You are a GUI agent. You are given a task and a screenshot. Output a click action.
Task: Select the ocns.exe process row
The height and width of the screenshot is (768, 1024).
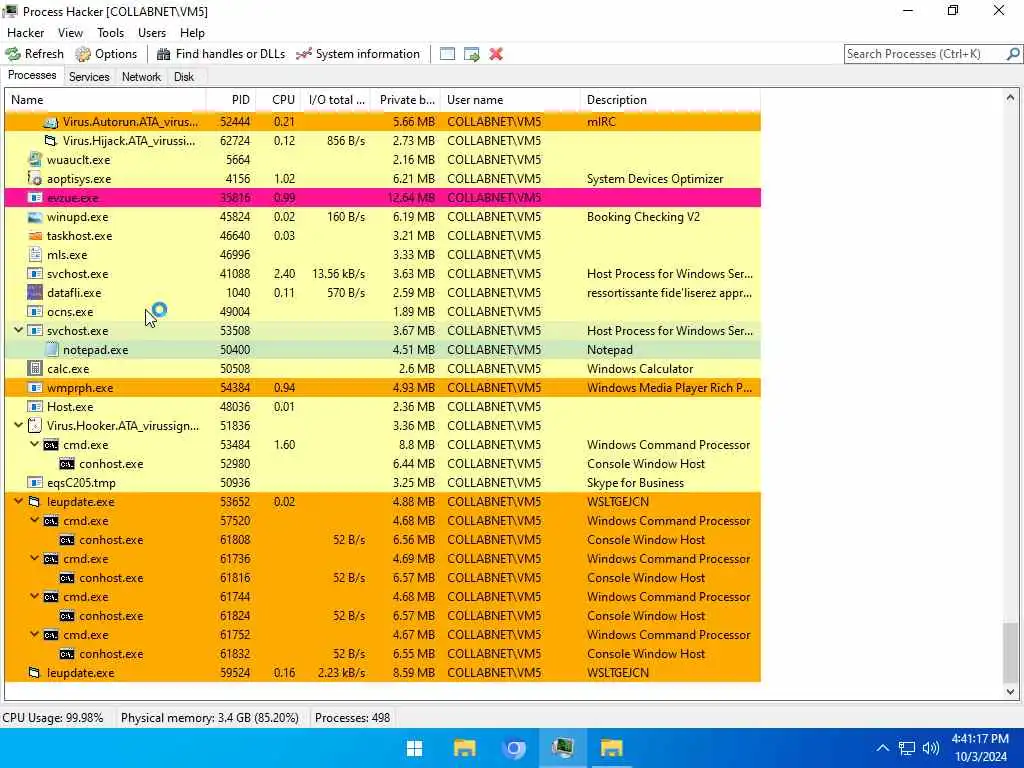[x=383, y=312]
